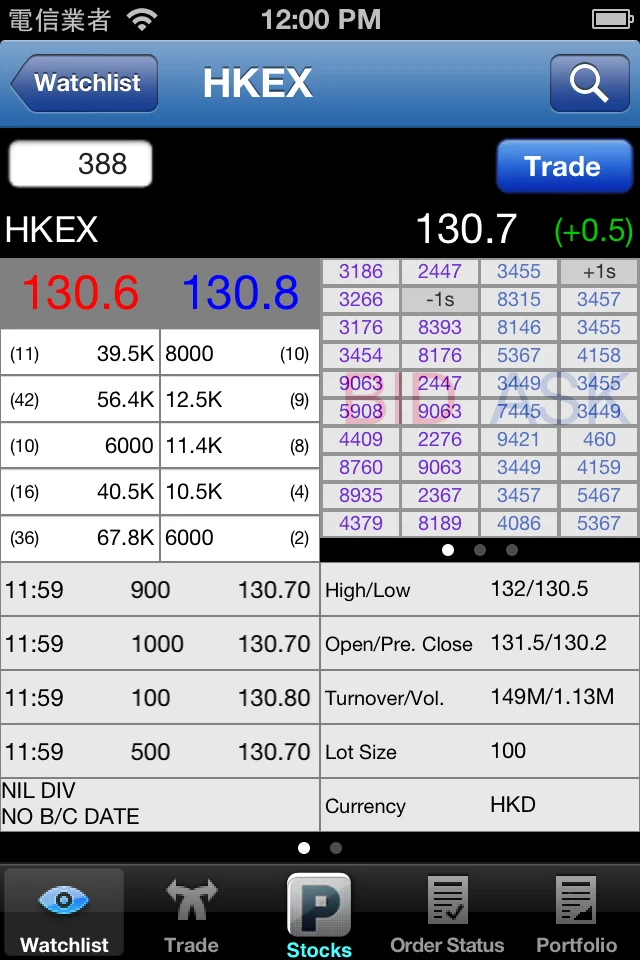Image resolution: width=640 pixels, height=960 pixels.
Task: Select broker code 4086
Action: pos(519,523)
